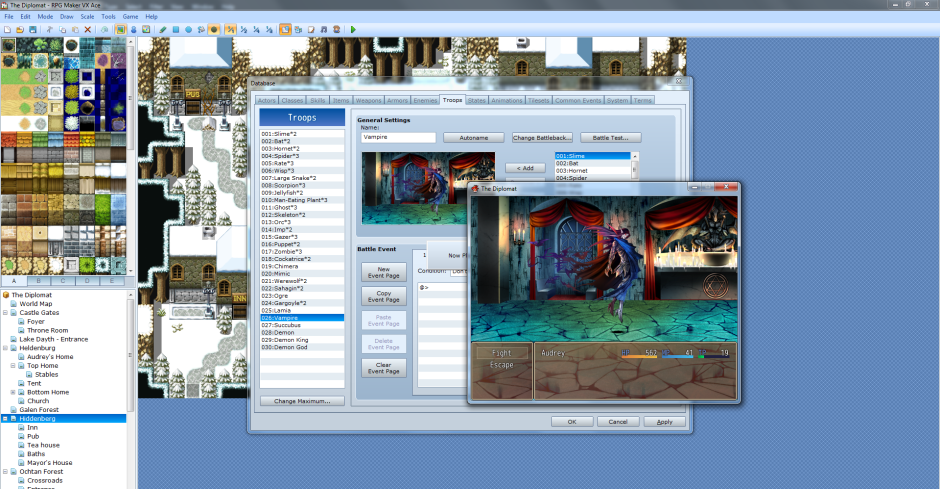Collapse the Top Home map tree node

tap(13, 366)
